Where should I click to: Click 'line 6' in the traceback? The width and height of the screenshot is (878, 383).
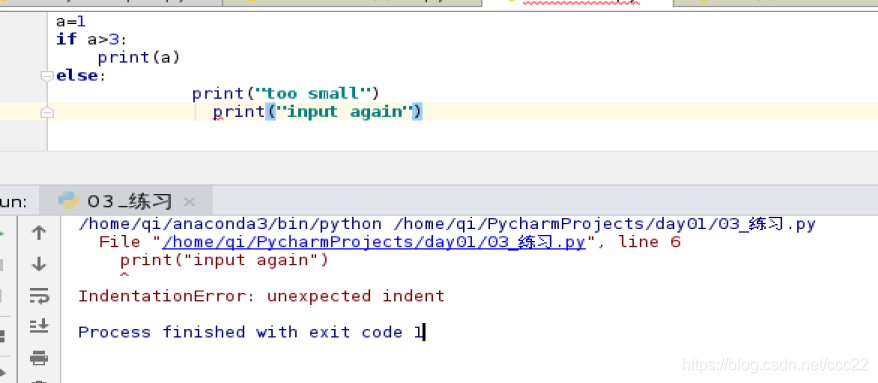[x=650, y=242]
